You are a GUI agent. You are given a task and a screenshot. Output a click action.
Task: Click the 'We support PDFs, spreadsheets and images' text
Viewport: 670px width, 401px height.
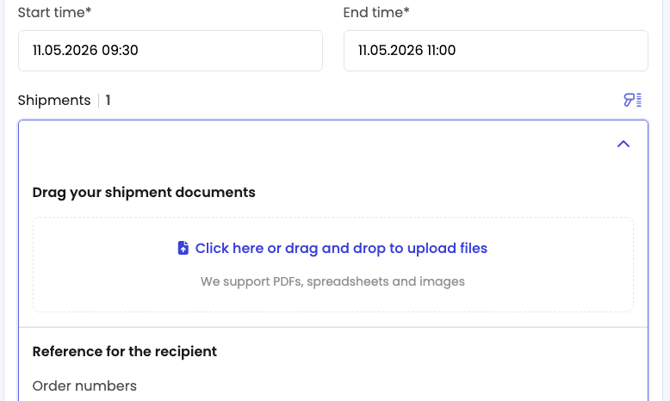332,282
